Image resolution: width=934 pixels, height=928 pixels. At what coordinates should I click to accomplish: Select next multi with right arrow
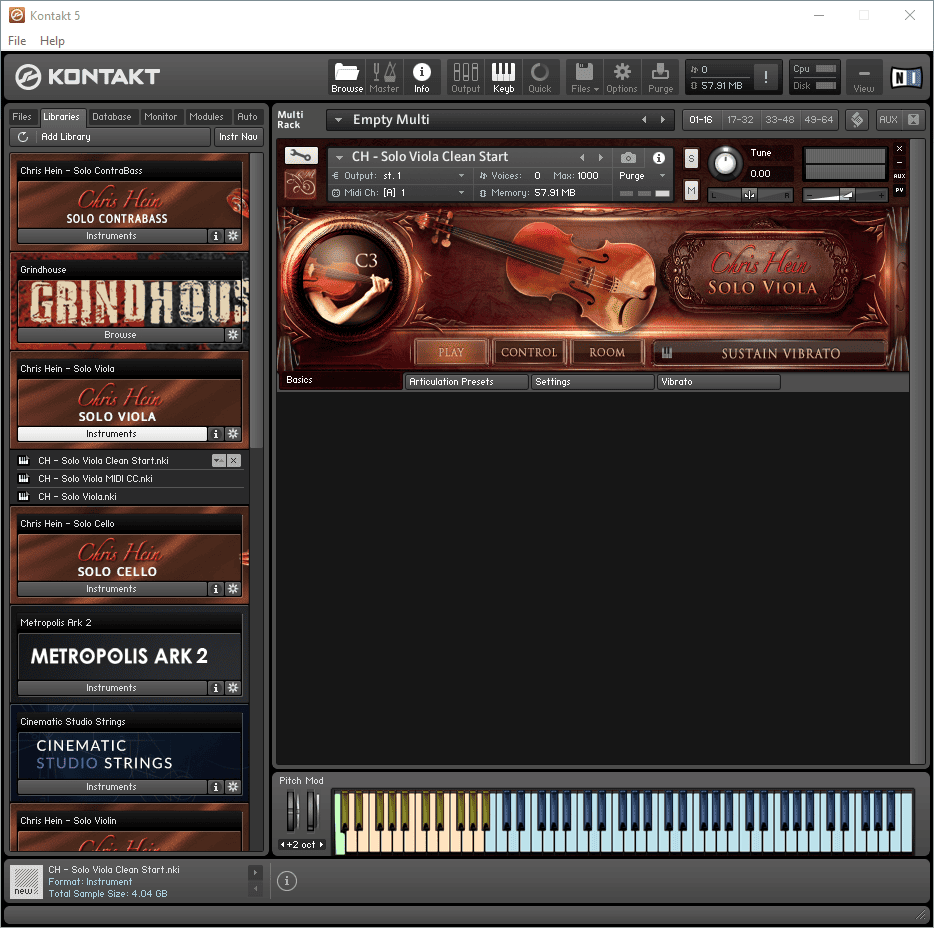click(662, 120)
